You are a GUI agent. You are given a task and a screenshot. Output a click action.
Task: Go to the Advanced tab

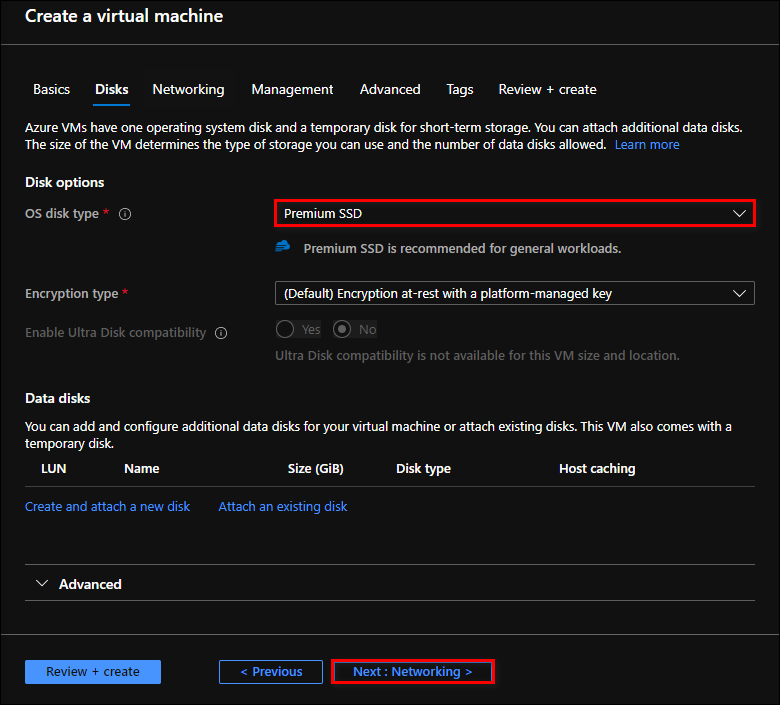coord(390,89)
